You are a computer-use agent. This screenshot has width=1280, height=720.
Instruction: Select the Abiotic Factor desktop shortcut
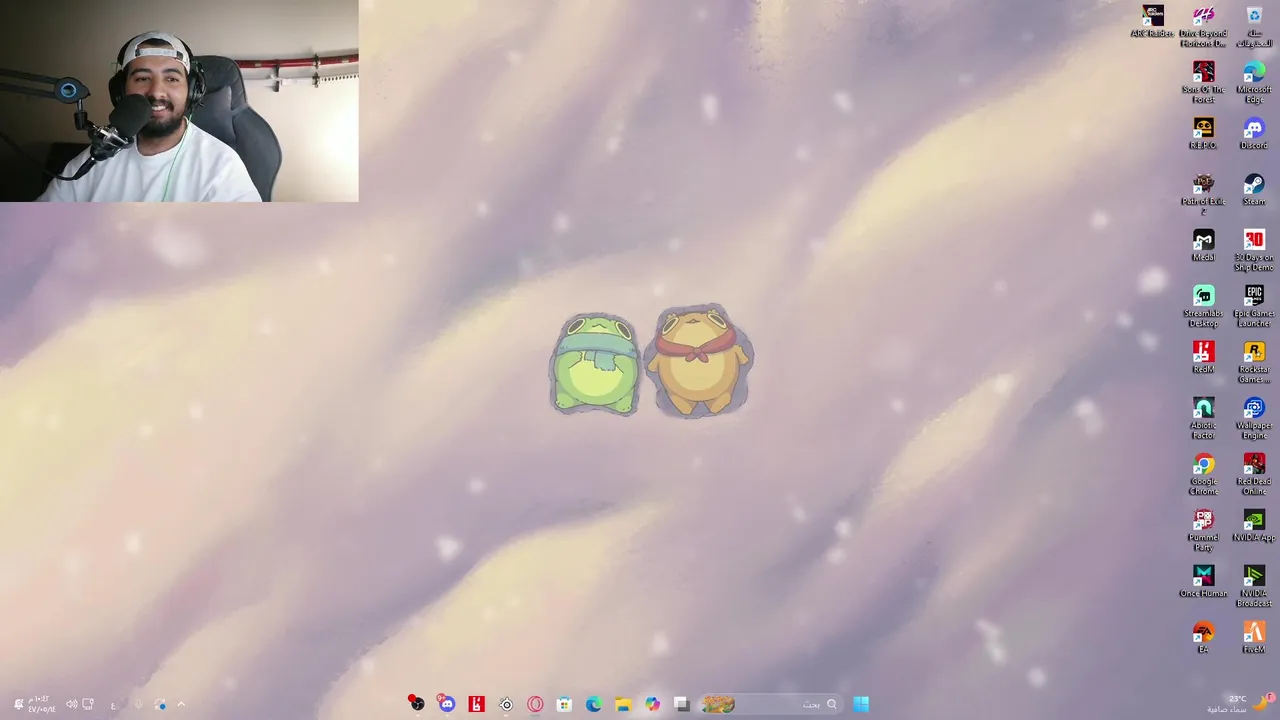click(1203, 418)
